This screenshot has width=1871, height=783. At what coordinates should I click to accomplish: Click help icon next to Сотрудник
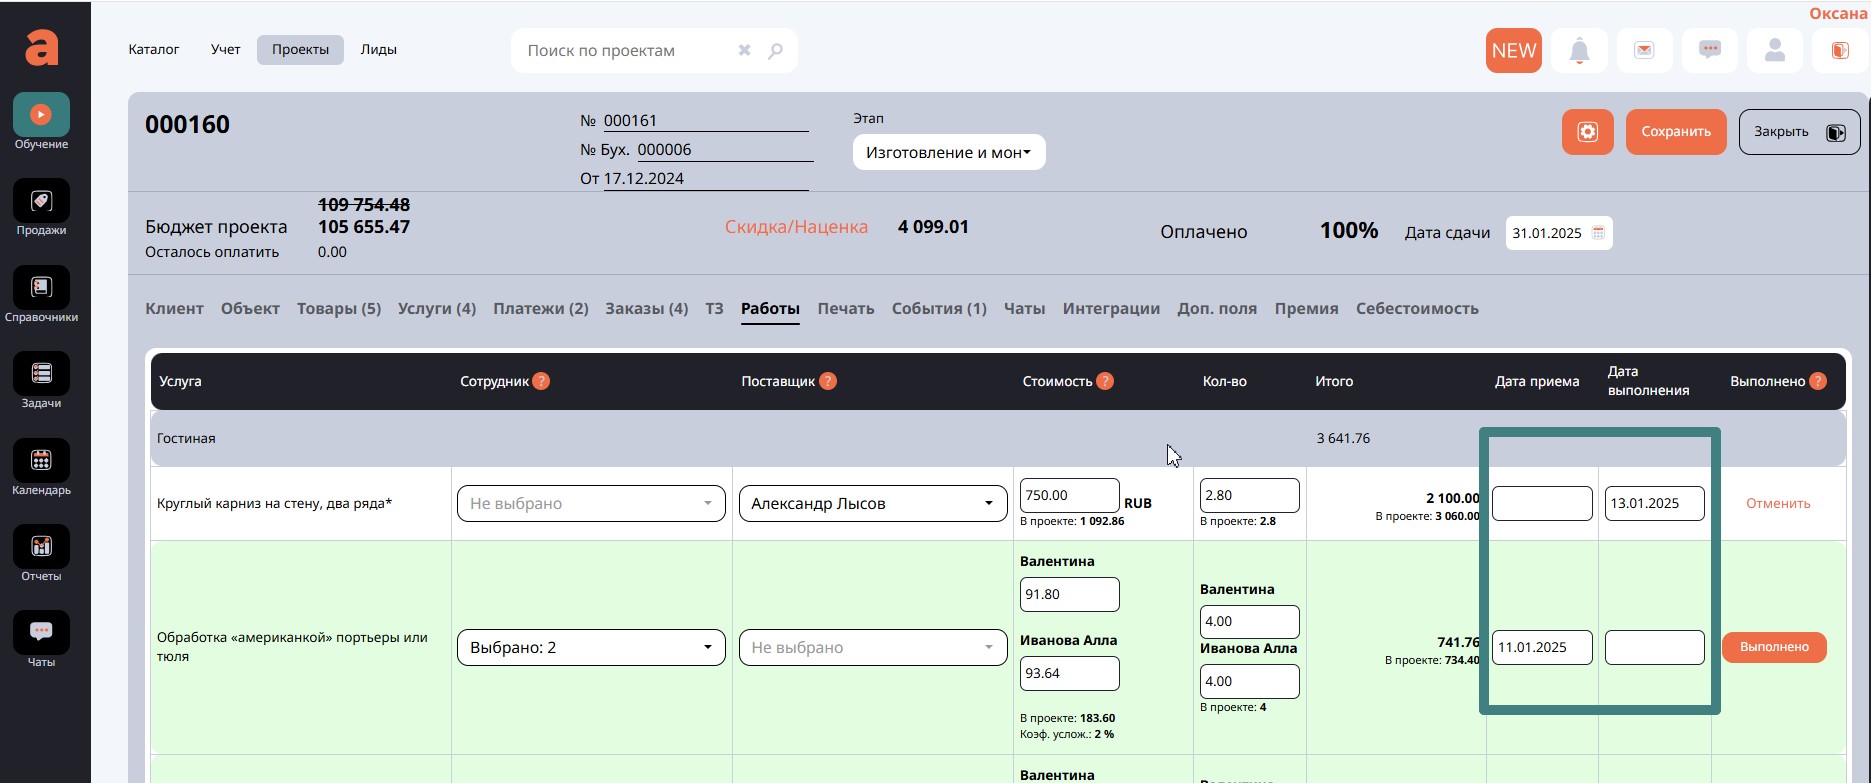[x=541, y=381]
